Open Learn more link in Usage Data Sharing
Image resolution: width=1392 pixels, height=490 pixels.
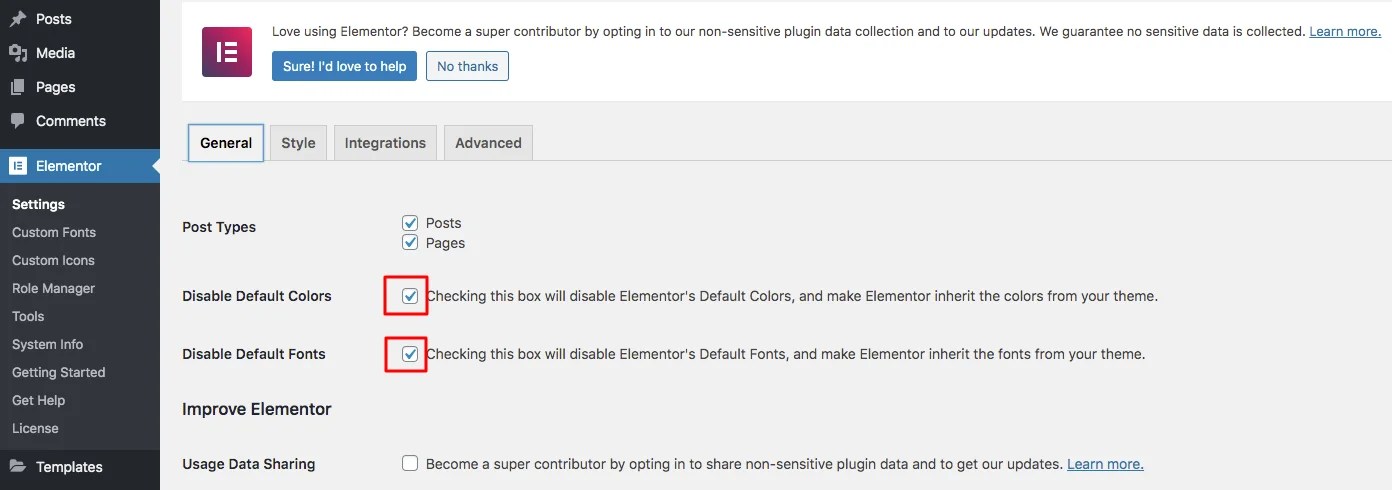pyautogui.click(x=1105, y=464)
